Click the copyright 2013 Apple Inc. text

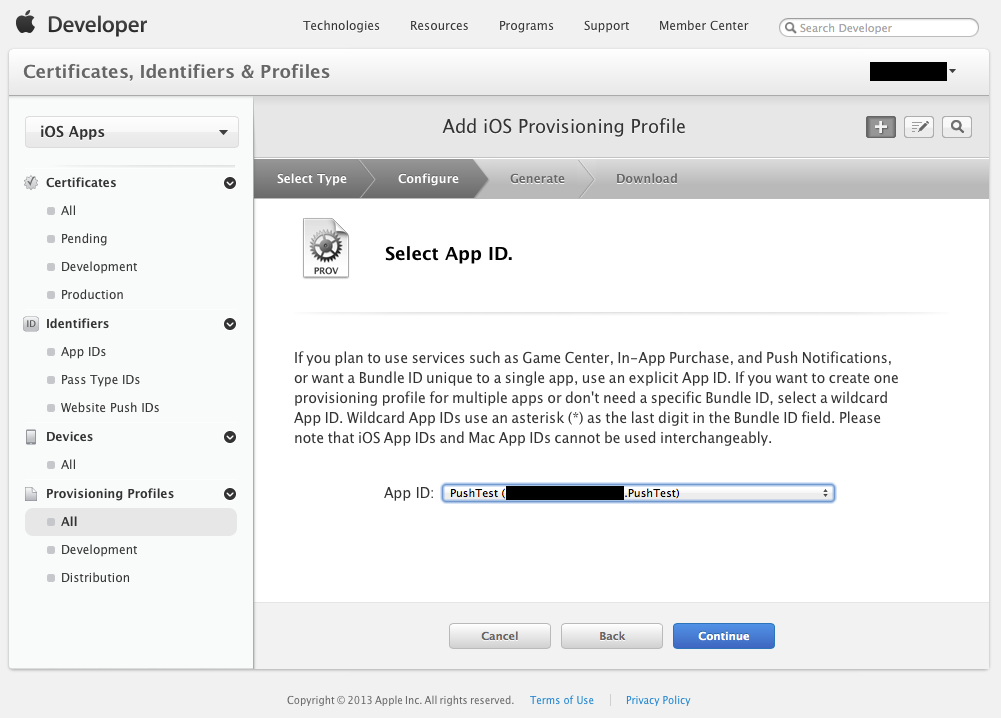click(400, 700)
